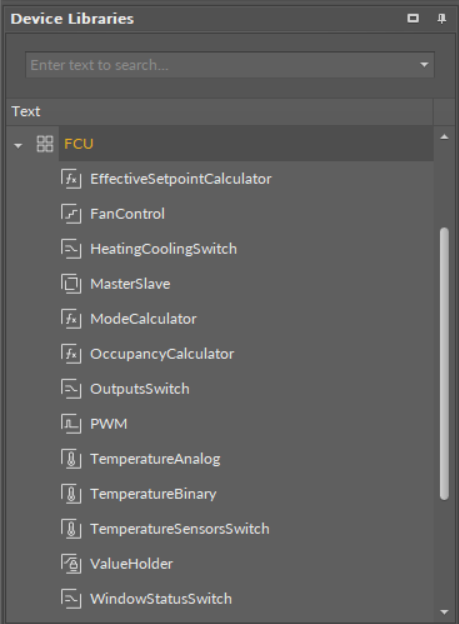The image size is (459, 624).
Task: Click the scroll up arrow in the list
Action: [444, 137]
